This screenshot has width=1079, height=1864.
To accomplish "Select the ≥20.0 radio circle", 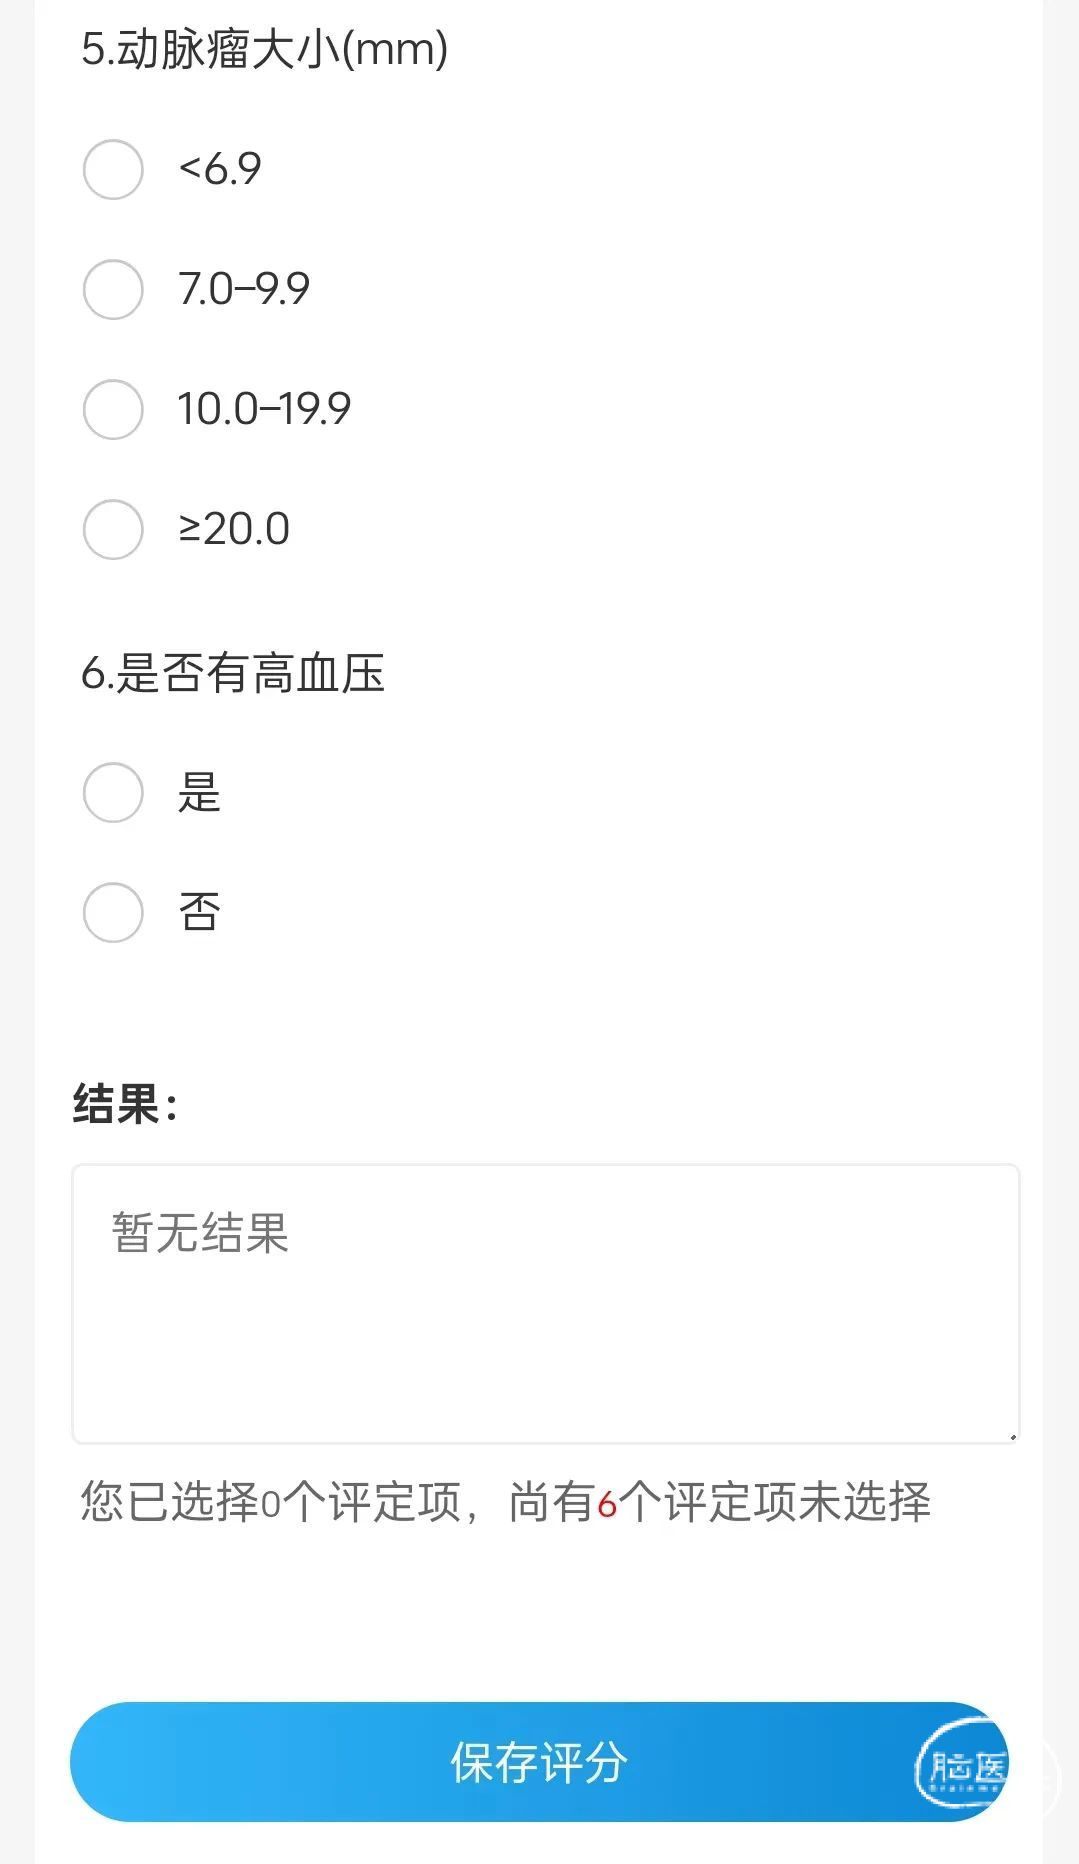I will point(113,529).
